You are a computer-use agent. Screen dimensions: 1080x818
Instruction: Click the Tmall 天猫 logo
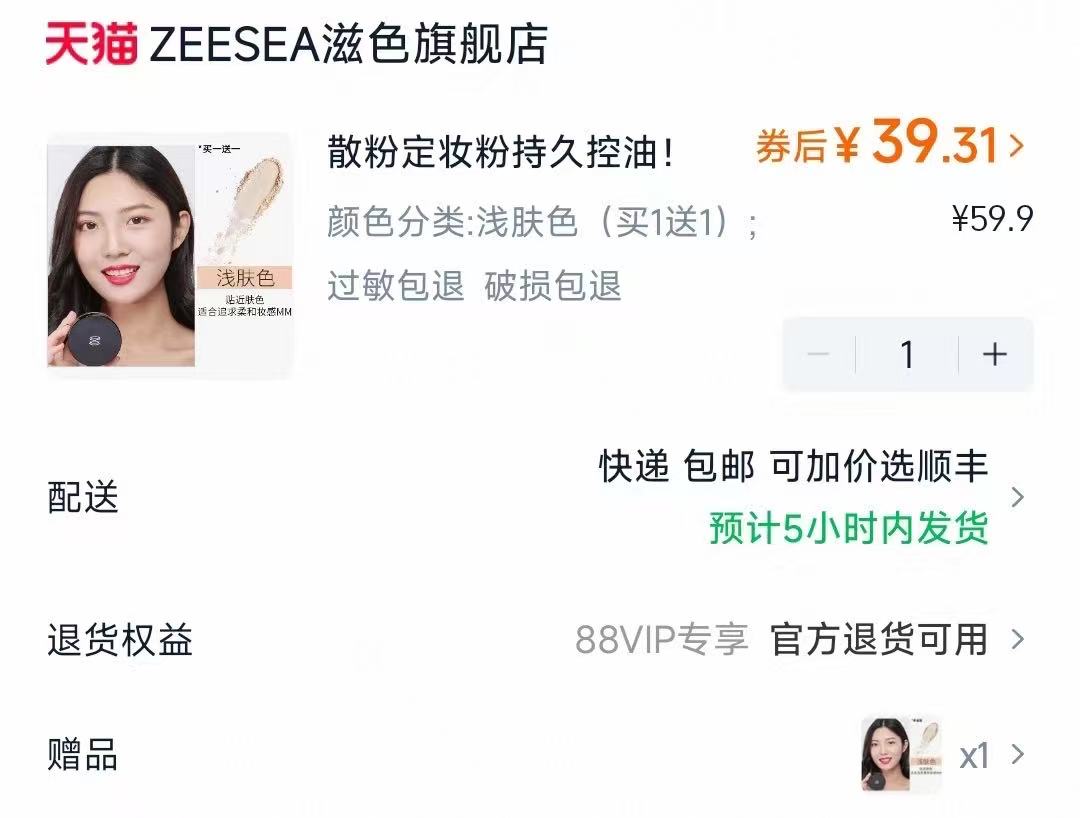[x=92, y=43]
